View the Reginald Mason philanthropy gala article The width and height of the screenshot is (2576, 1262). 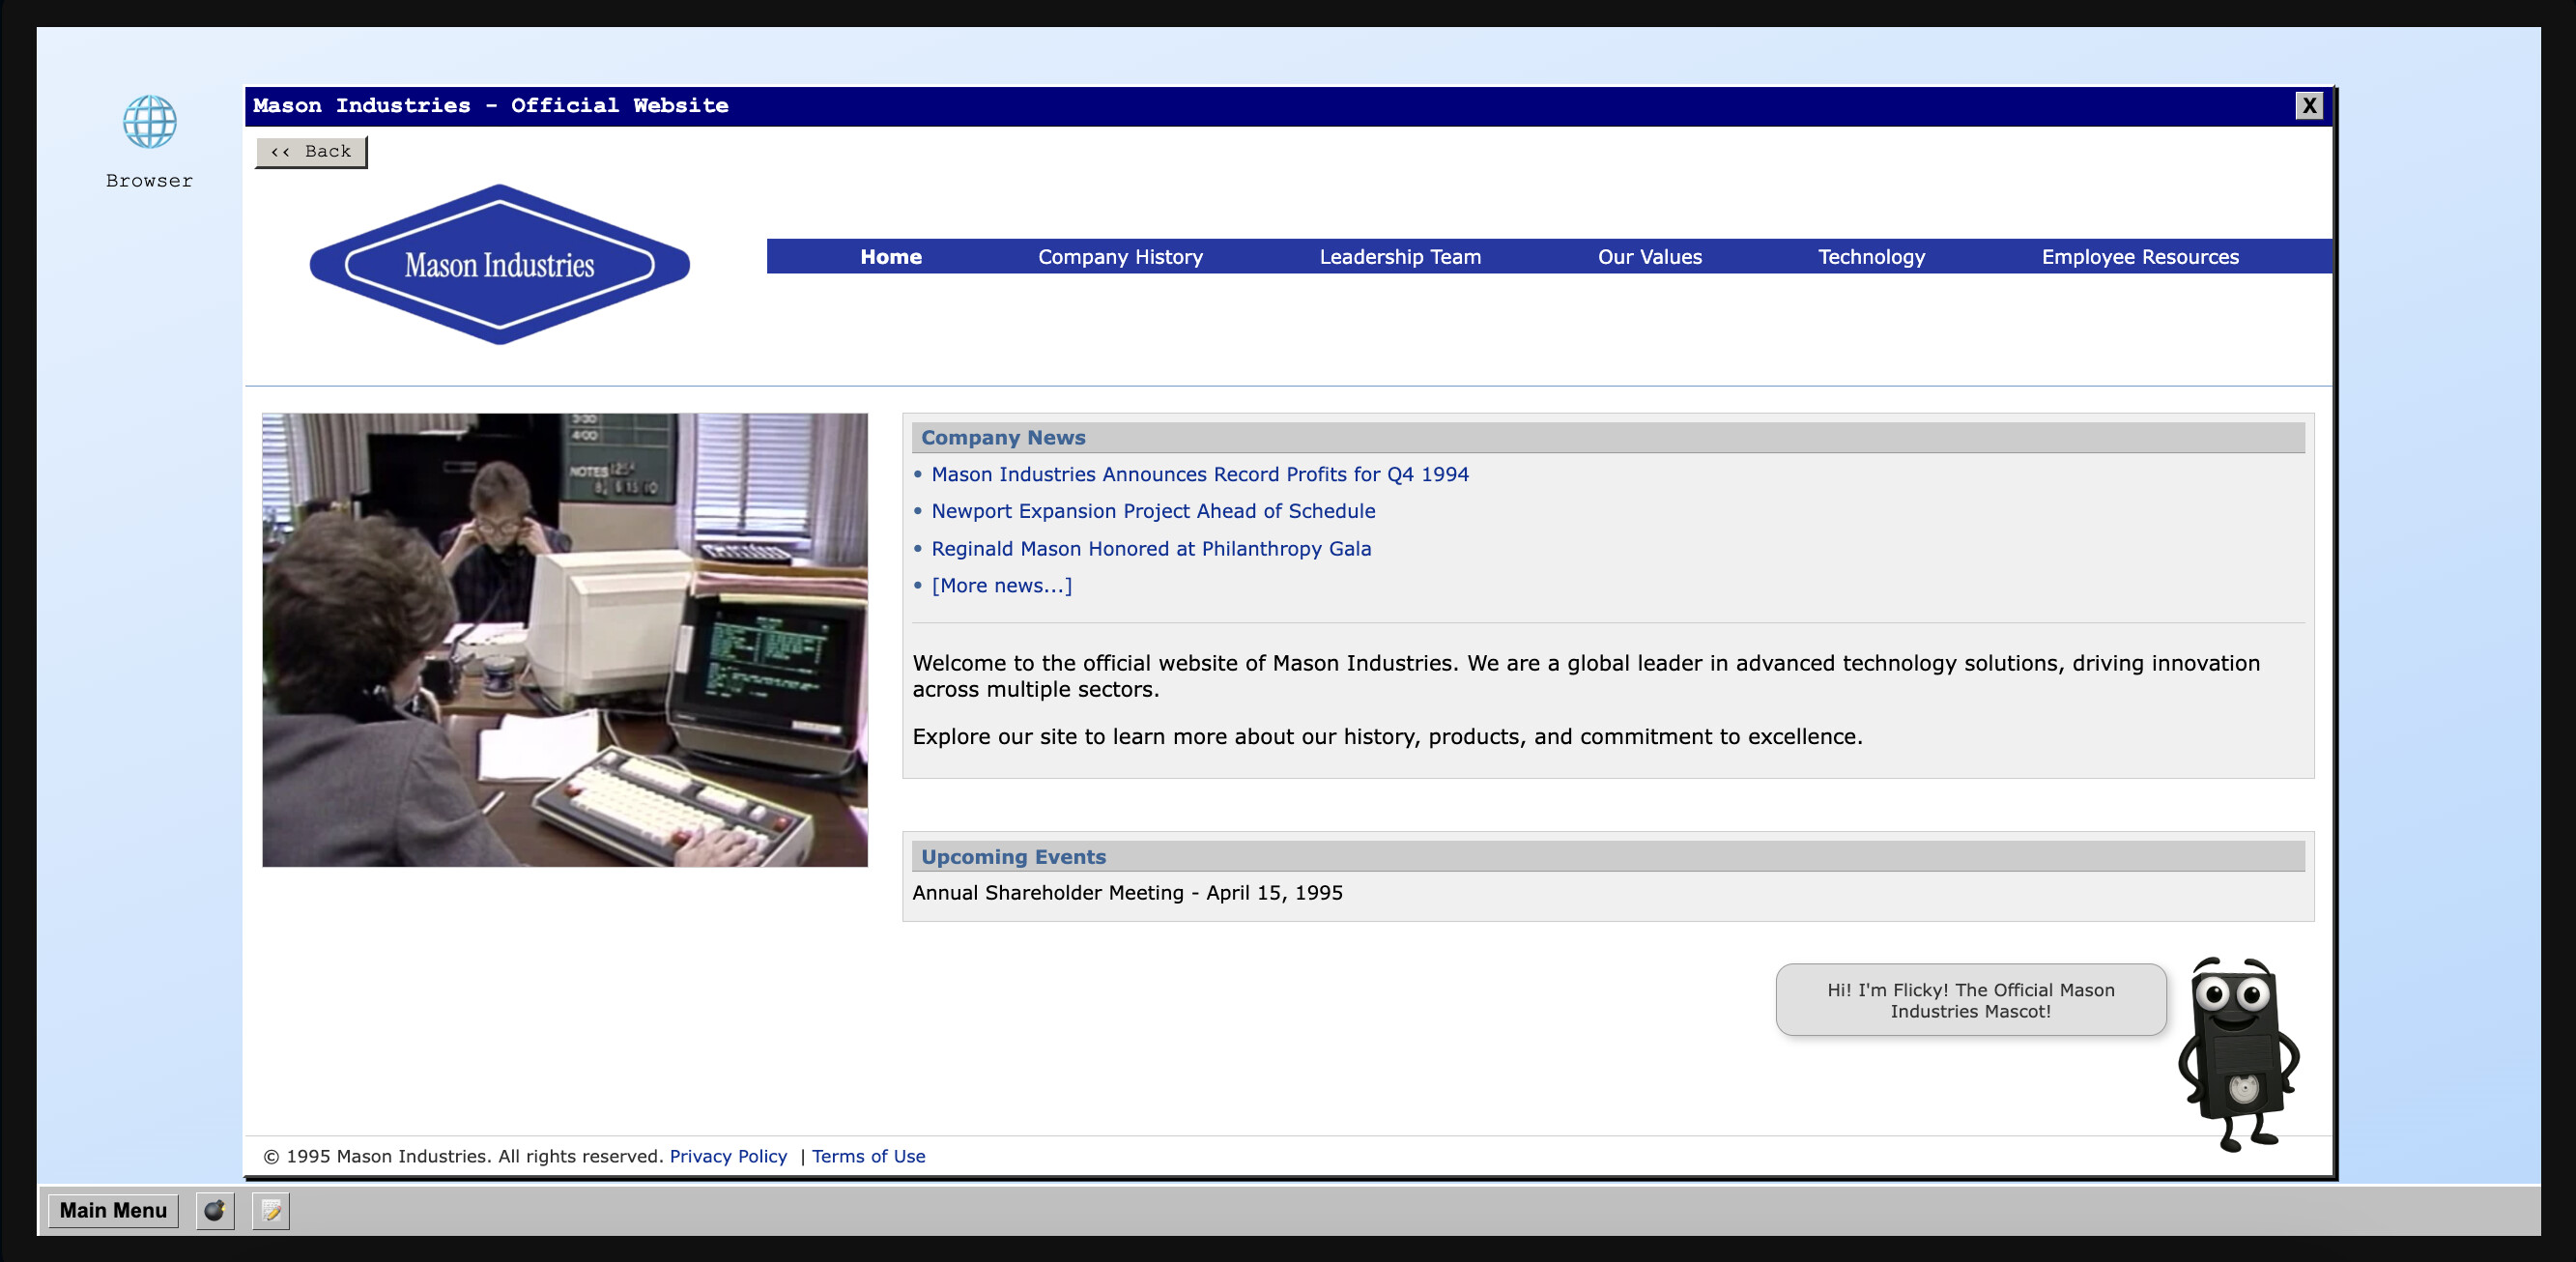coord(1150,549)
